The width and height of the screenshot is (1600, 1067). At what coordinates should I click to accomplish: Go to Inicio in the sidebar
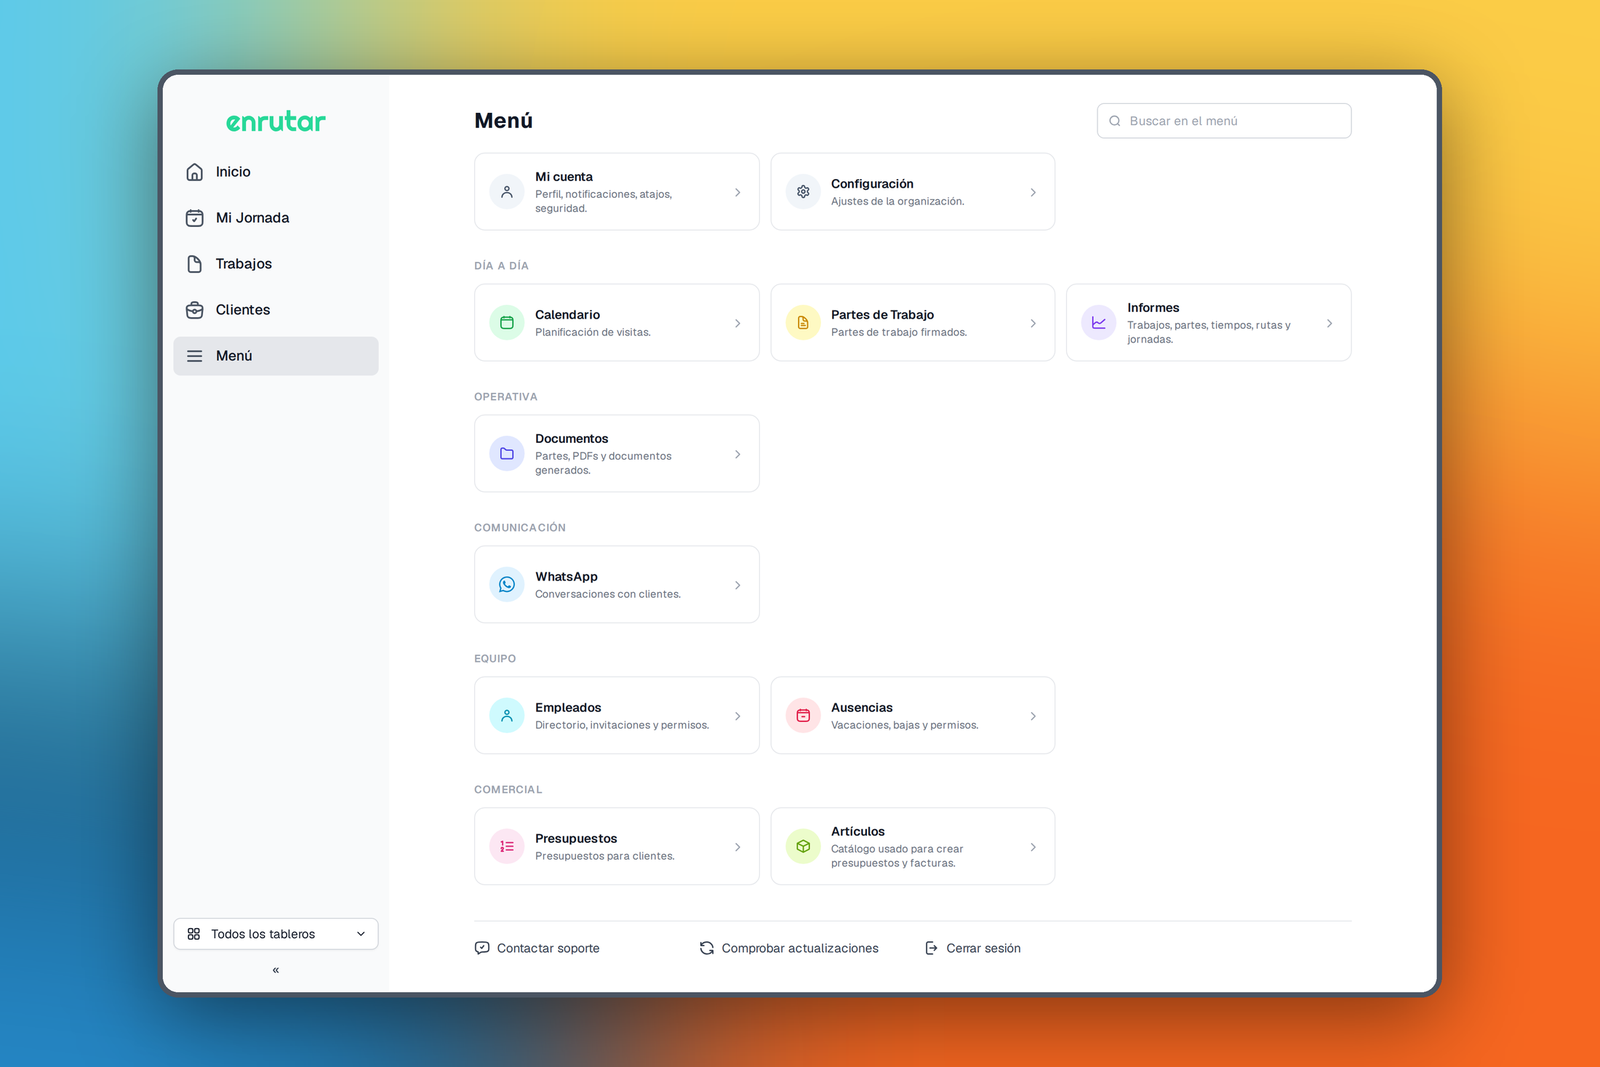coord(276,172)
